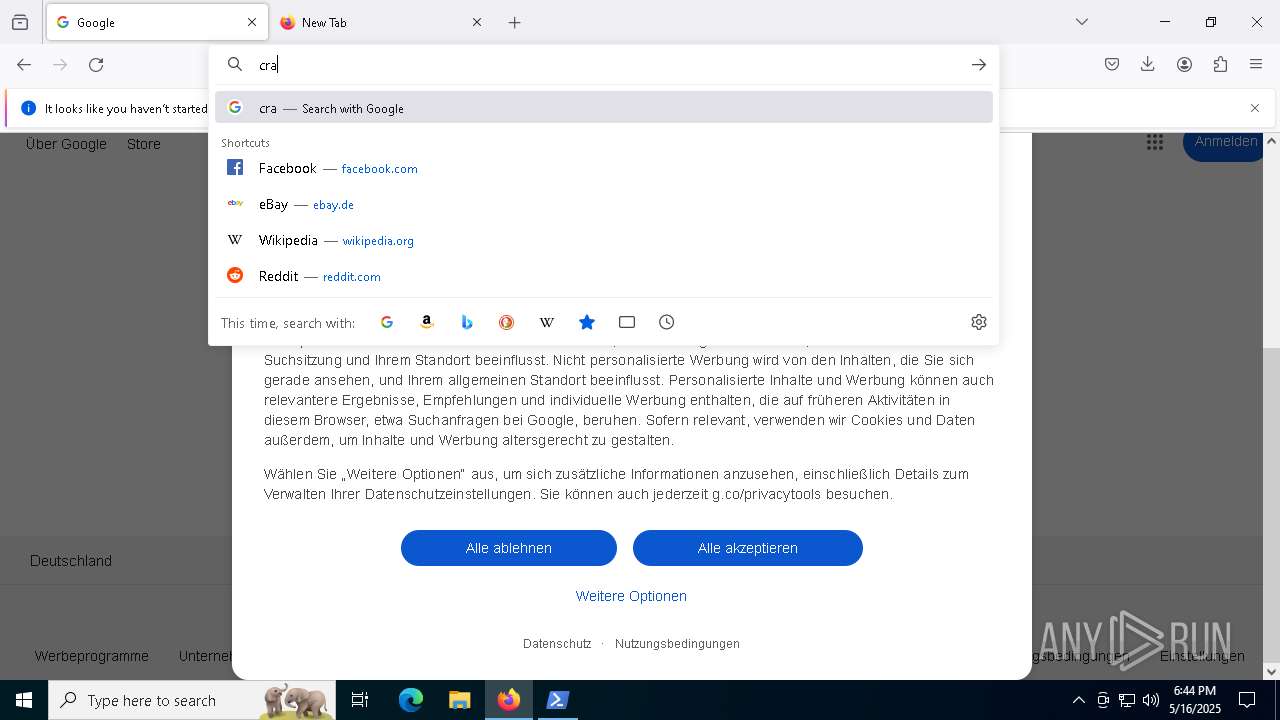Open the Google apps grid icon
Viewport: 1280px width, 720px height.
click(1155, 143)
